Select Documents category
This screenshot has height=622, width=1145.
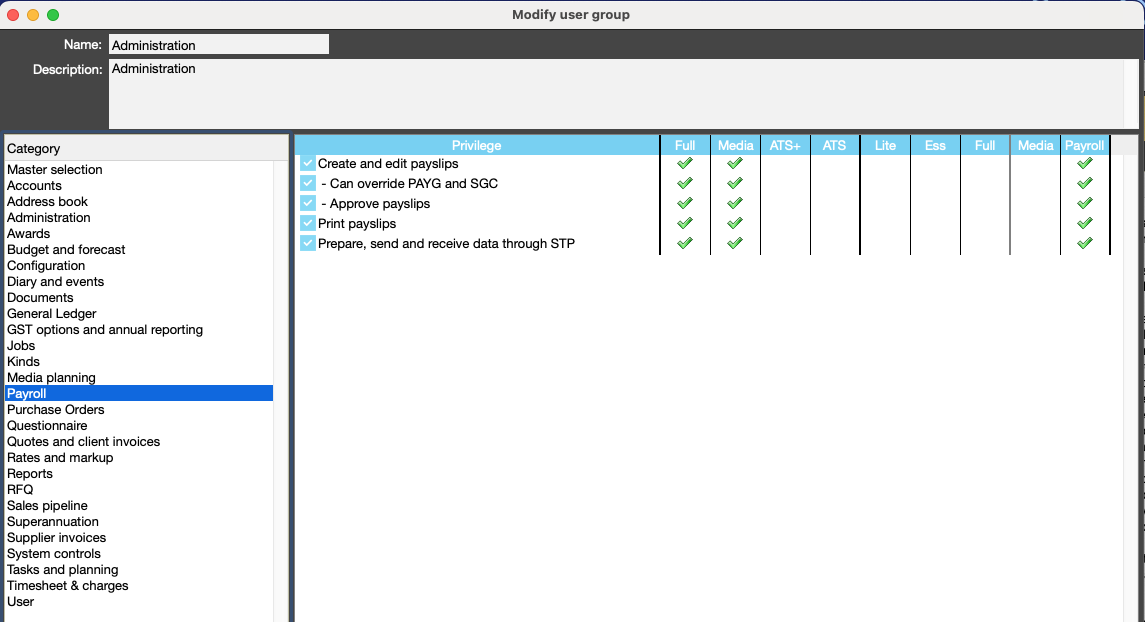(139, 298)
